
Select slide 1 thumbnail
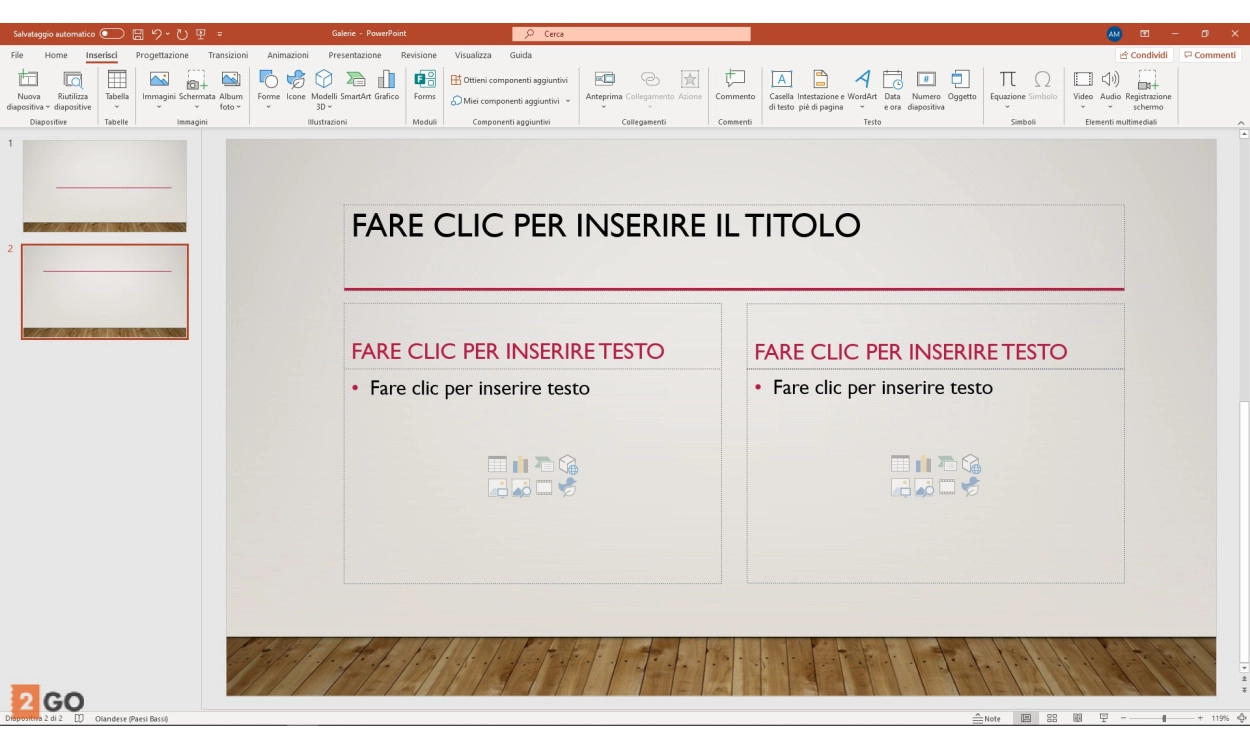[105, 185]
